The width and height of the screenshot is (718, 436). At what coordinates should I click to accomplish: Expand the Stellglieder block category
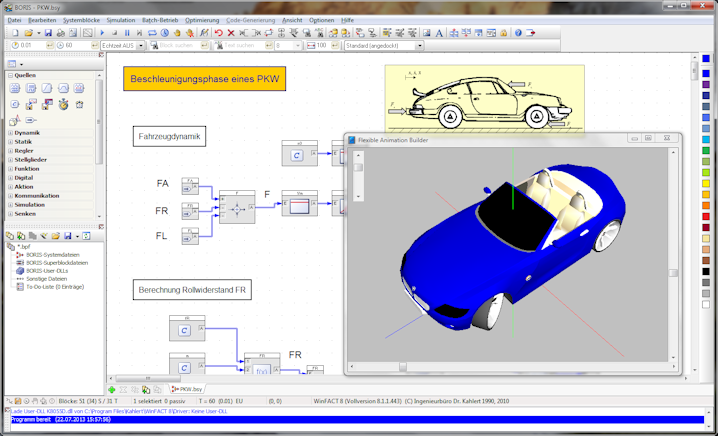(10, 160)
